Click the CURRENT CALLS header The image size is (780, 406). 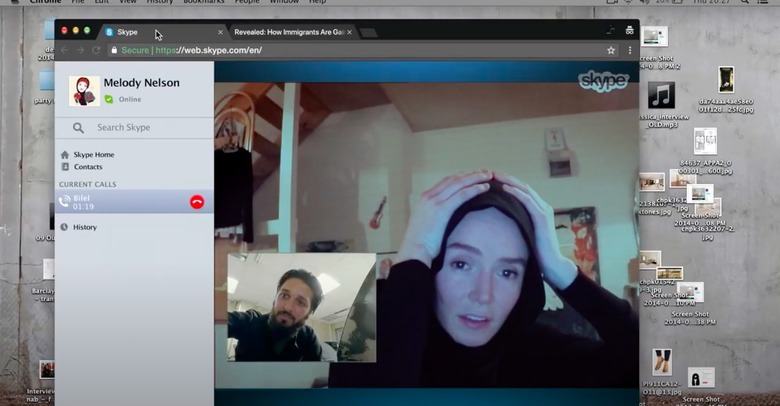pyautogui.click(x=88, y=184)
